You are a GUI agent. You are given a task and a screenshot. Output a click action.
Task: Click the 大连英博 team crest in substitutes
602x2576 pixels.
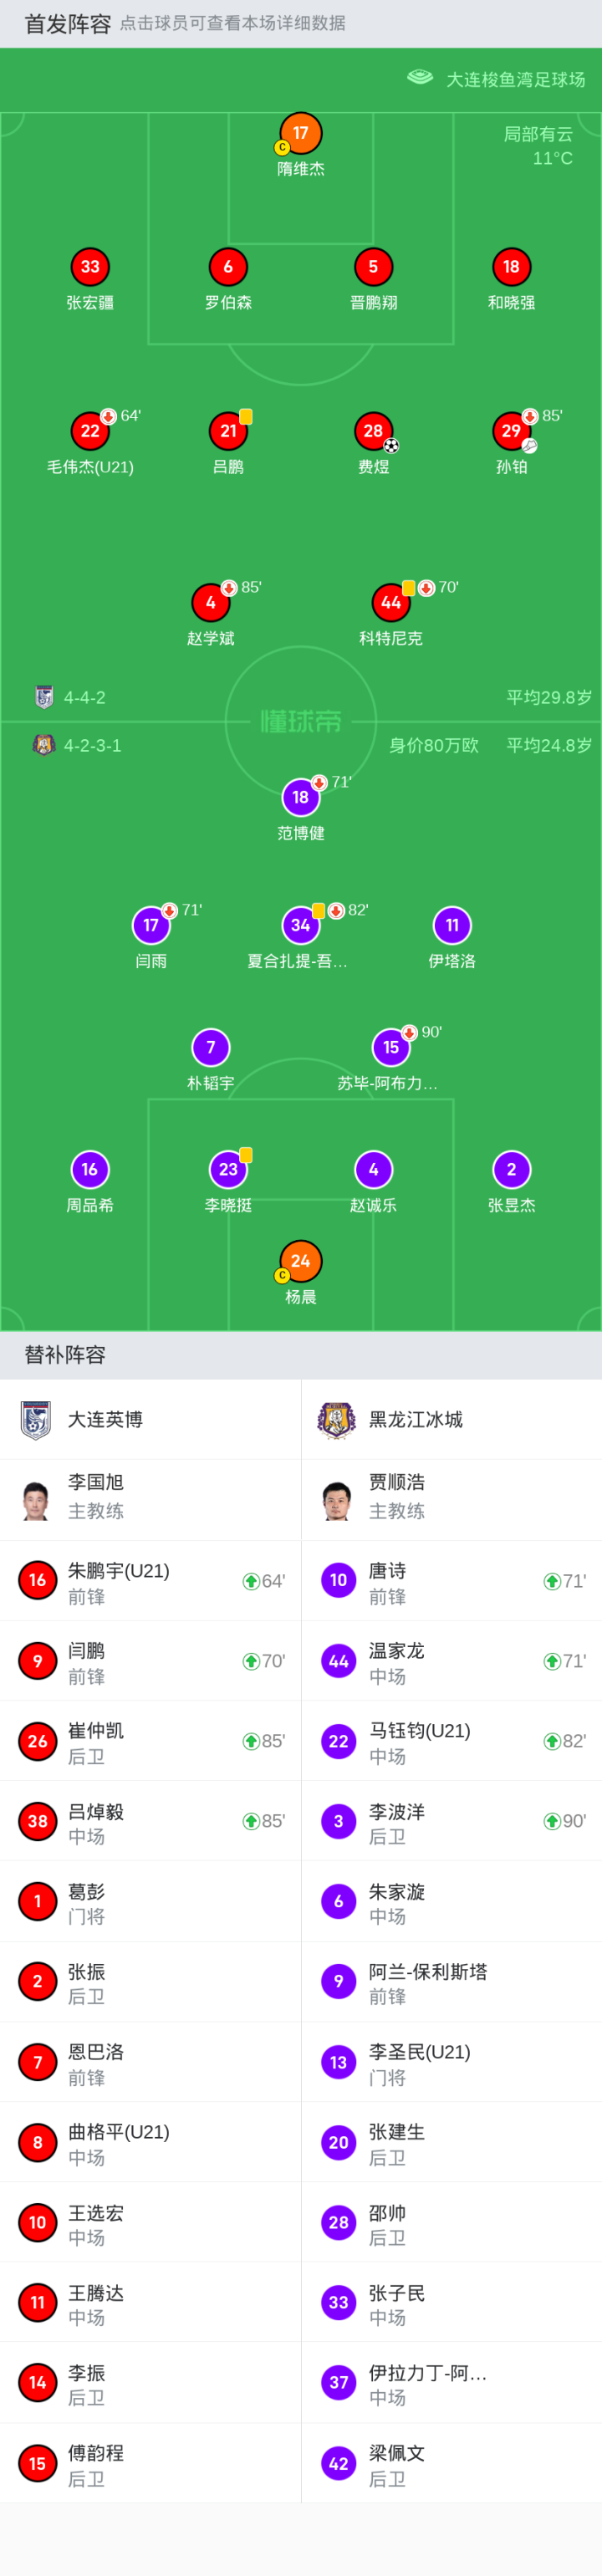(x=37, y=1419)
